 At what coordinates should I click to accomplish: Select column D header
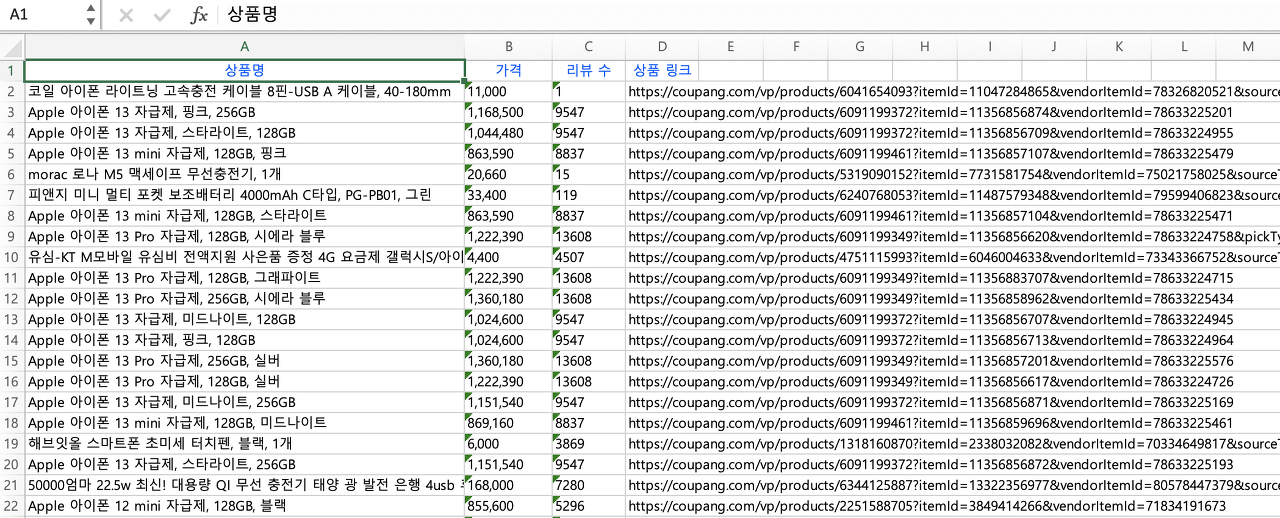tap(662, 47)
